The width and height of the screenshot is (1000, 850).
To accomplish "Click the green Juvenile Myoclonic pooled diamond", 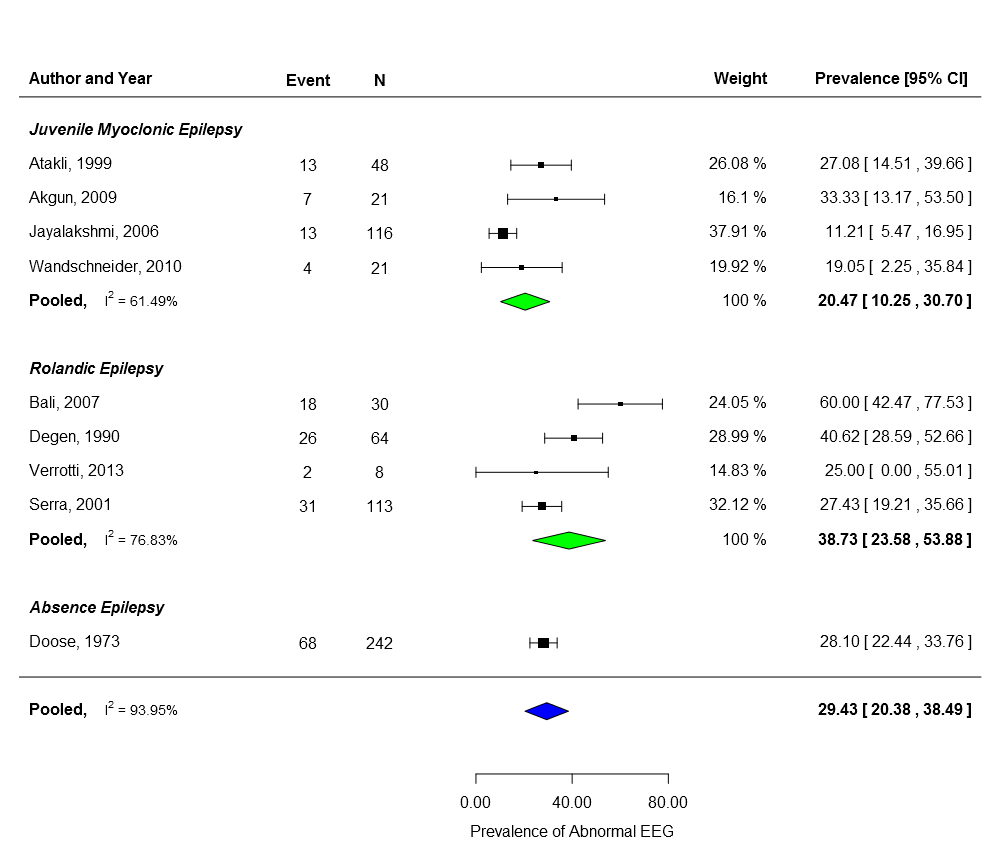I will click(x=525, y=301).
